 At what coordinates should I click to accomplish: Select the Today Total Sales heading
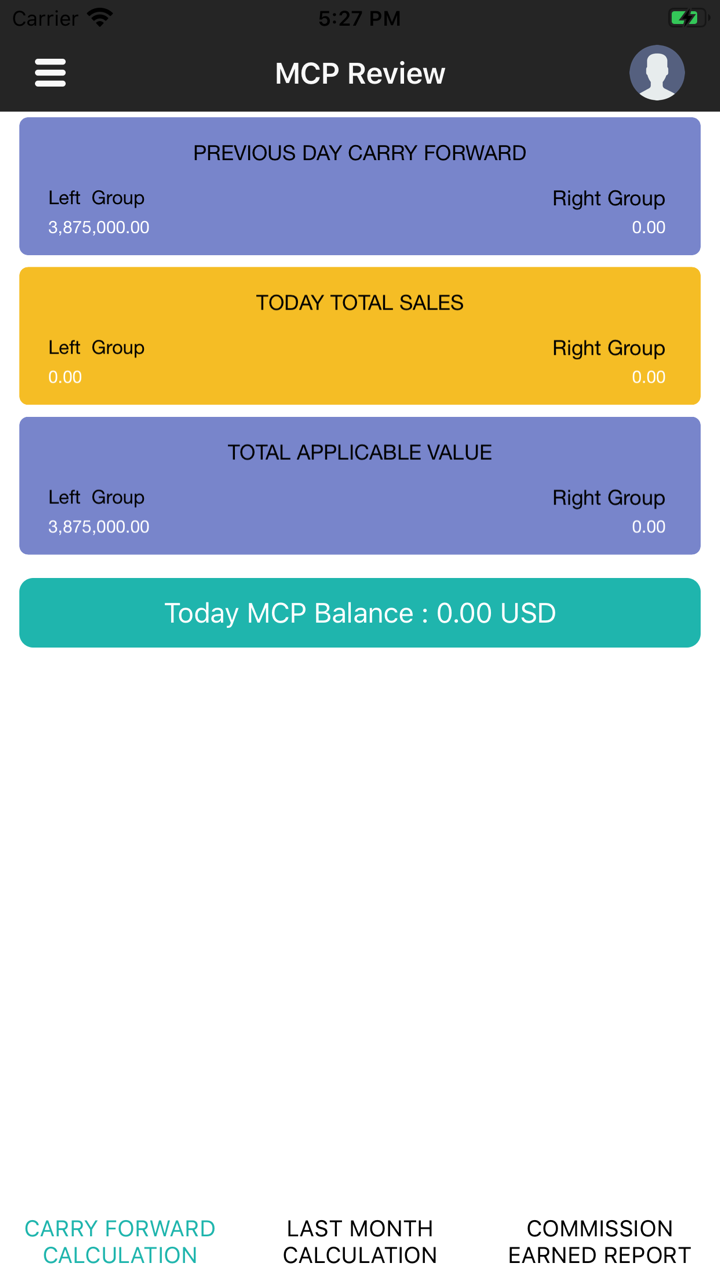[360, 303]
